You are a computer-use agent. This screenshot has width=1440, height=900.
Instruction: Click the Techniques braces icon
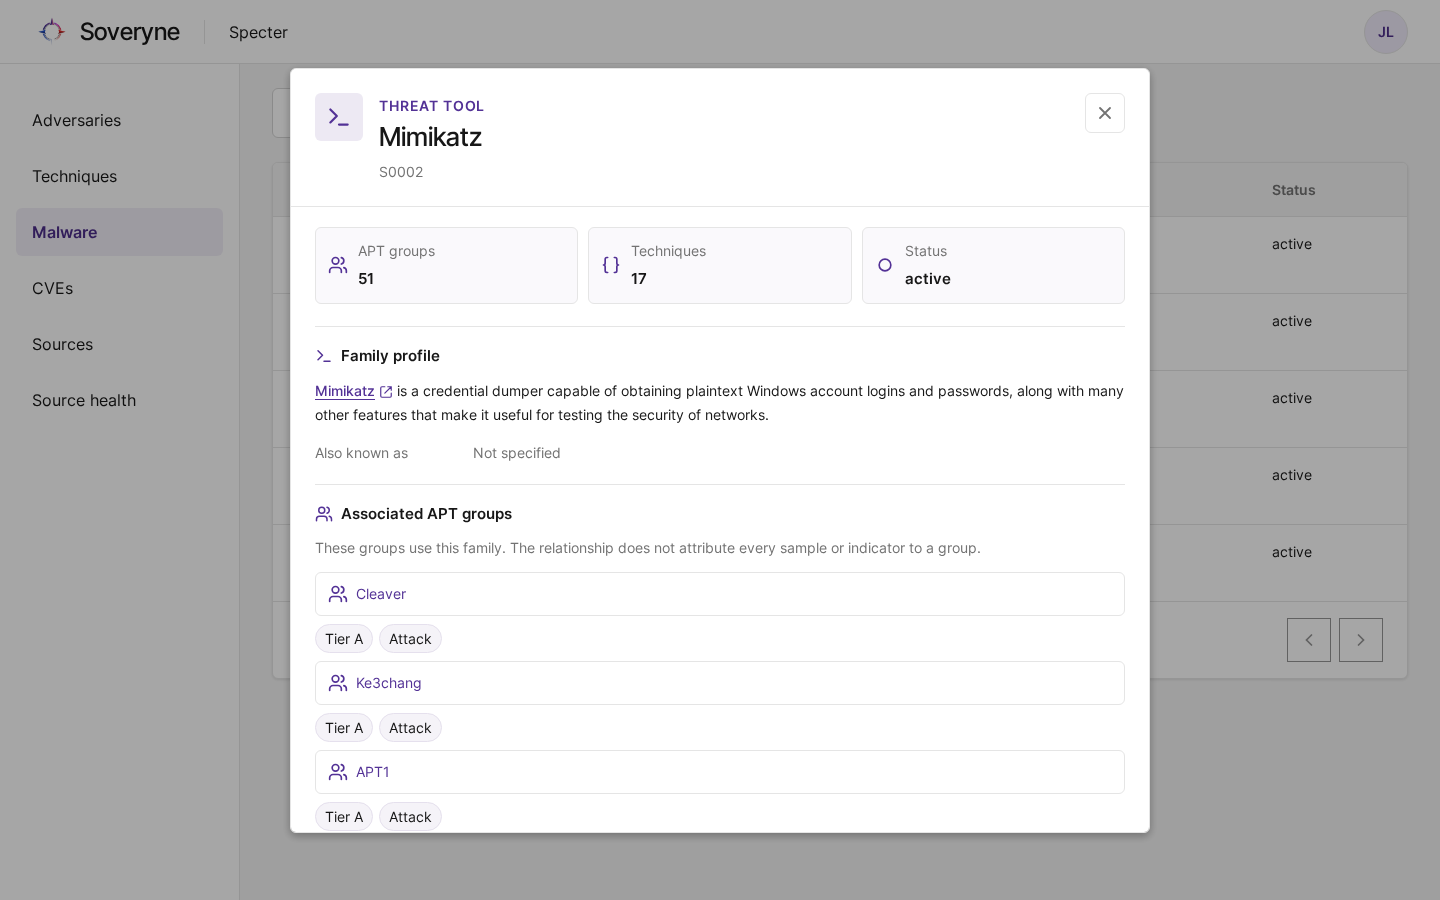[x=611, y=265]
